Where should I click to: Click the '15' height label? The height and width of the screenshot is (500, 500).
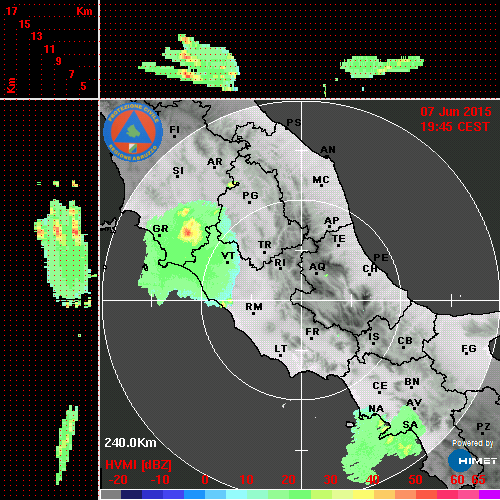[25, 24]
